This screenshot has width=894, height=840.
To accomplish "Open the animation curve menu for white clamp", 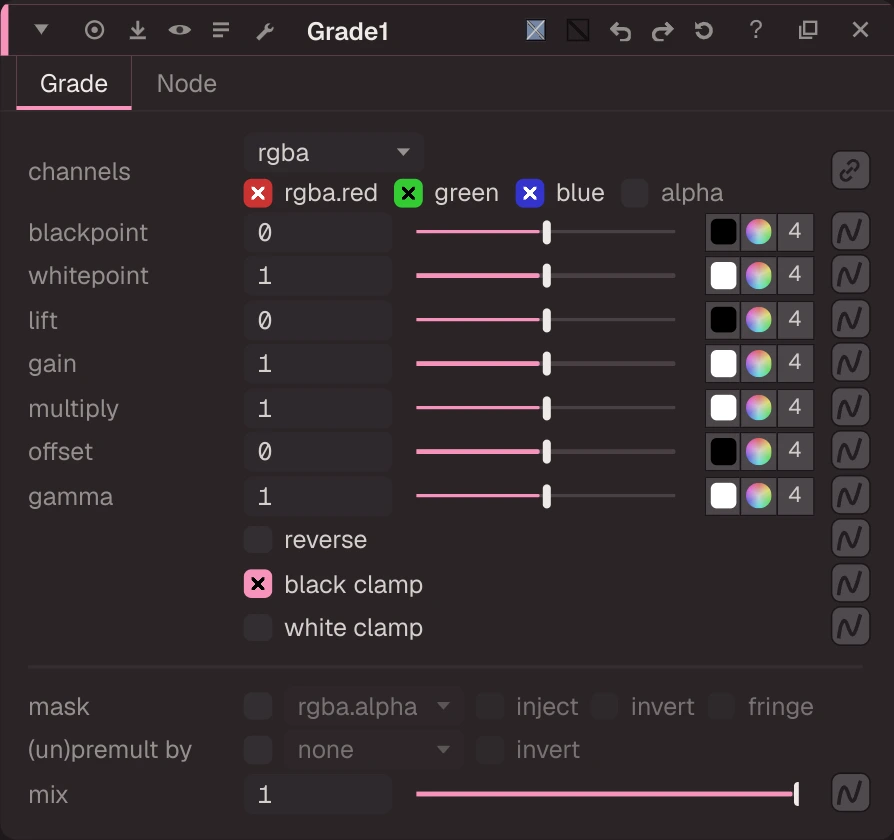I will [850, 626].
